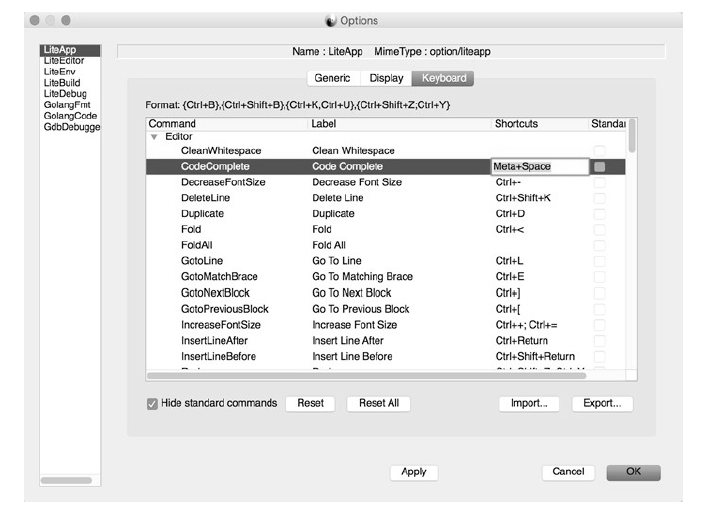Click the Reset All button

[379, 403]
